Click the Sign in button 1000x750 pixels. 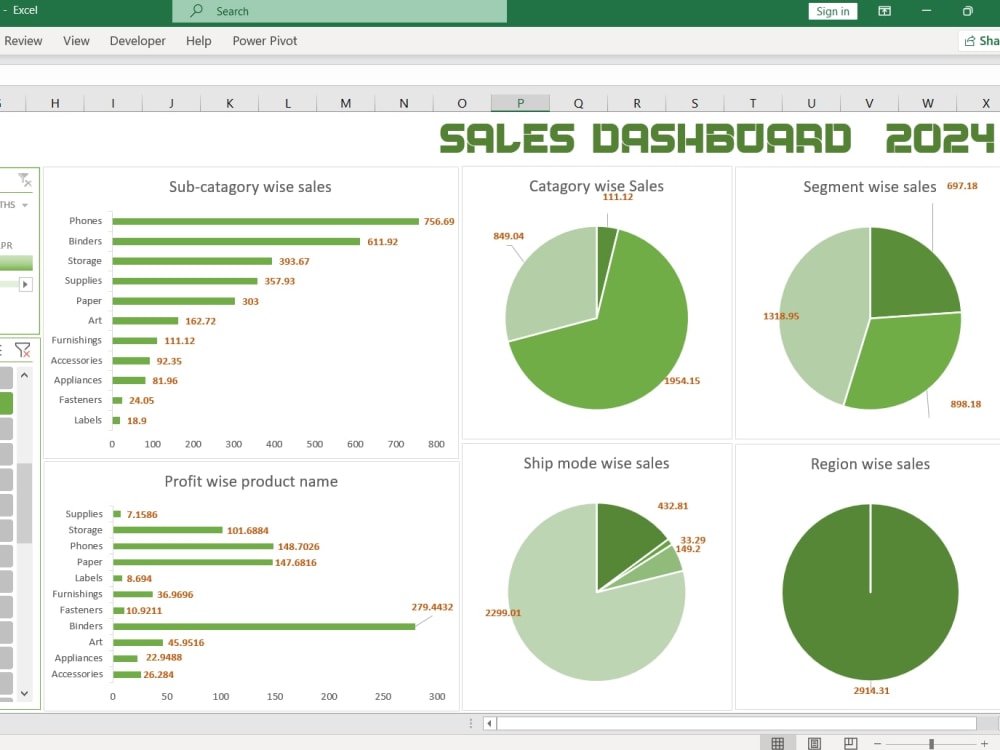coord(833,11)
